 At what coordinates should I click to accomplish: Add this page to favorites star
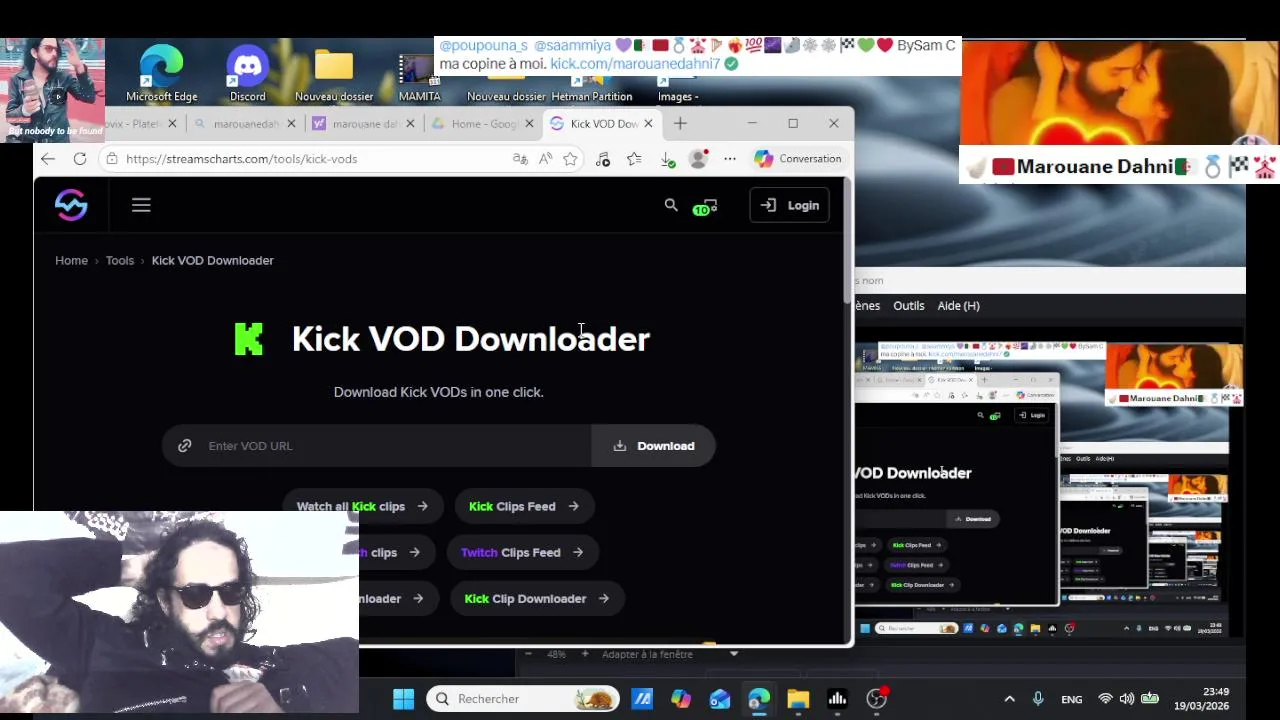(570, 159)
